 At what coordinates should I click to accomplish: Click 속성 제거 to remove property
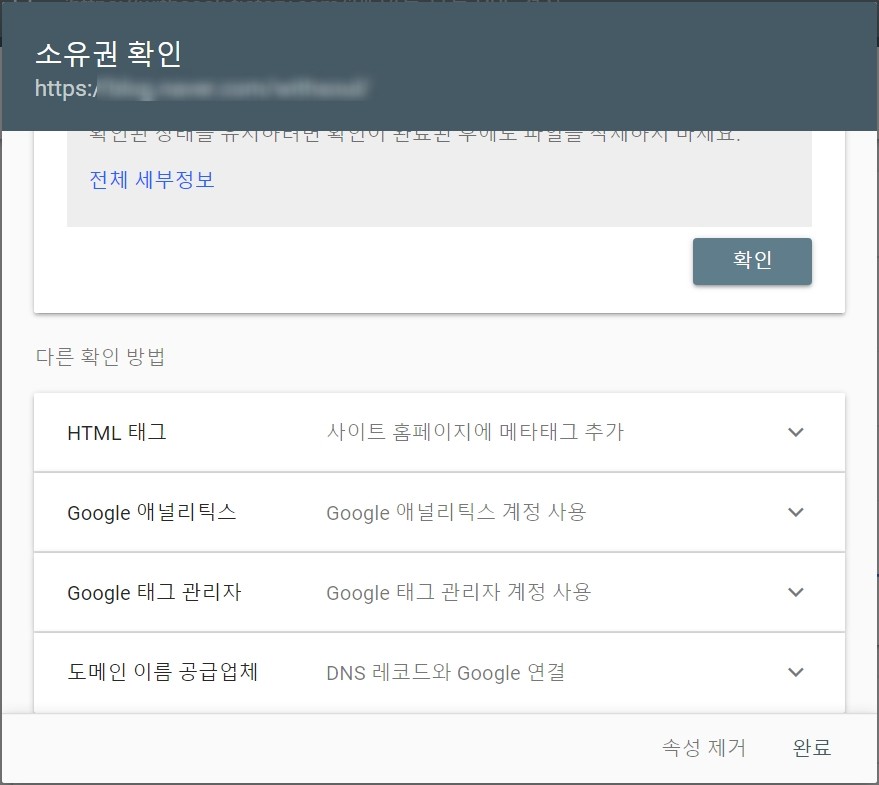[x=702, y=747]
